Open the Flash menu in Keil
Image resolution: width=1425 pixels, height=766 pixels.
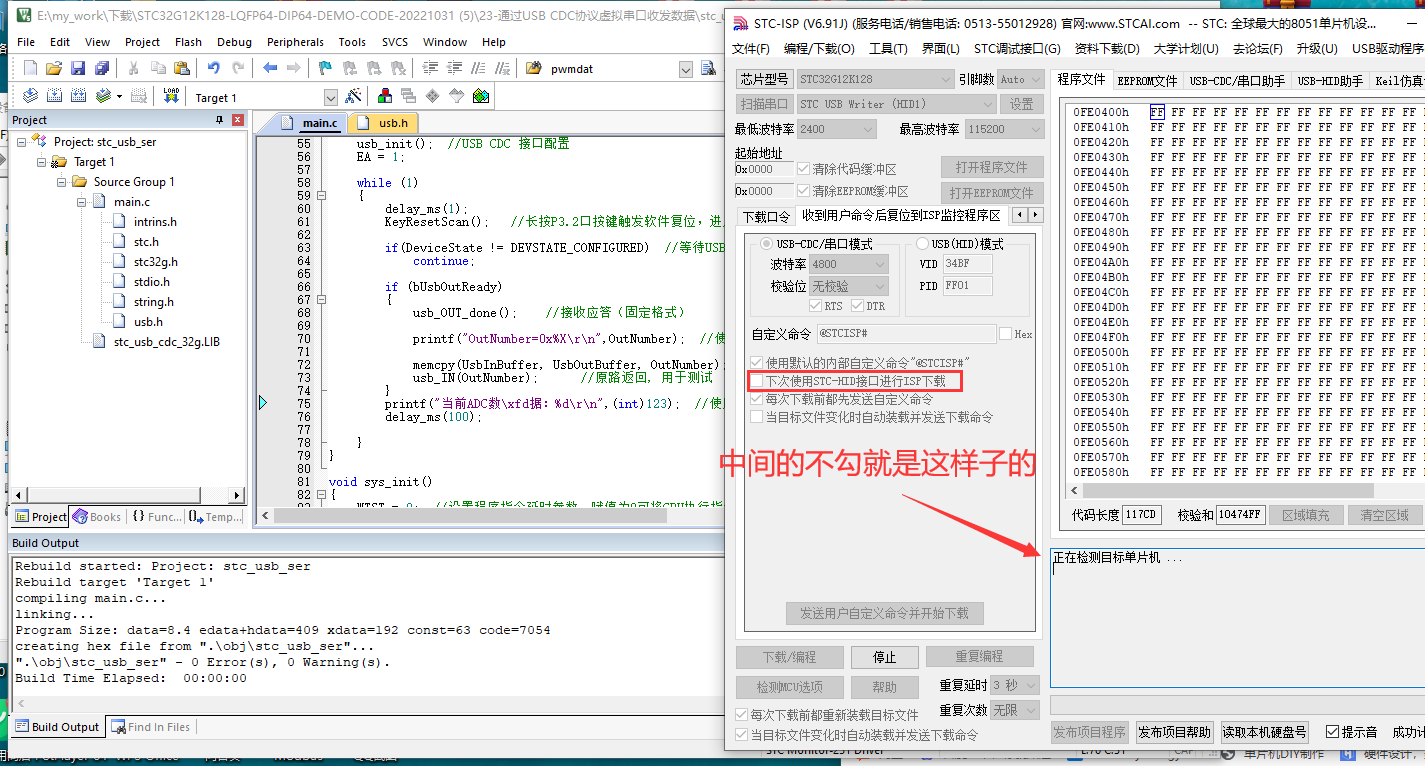click(188, 42)
